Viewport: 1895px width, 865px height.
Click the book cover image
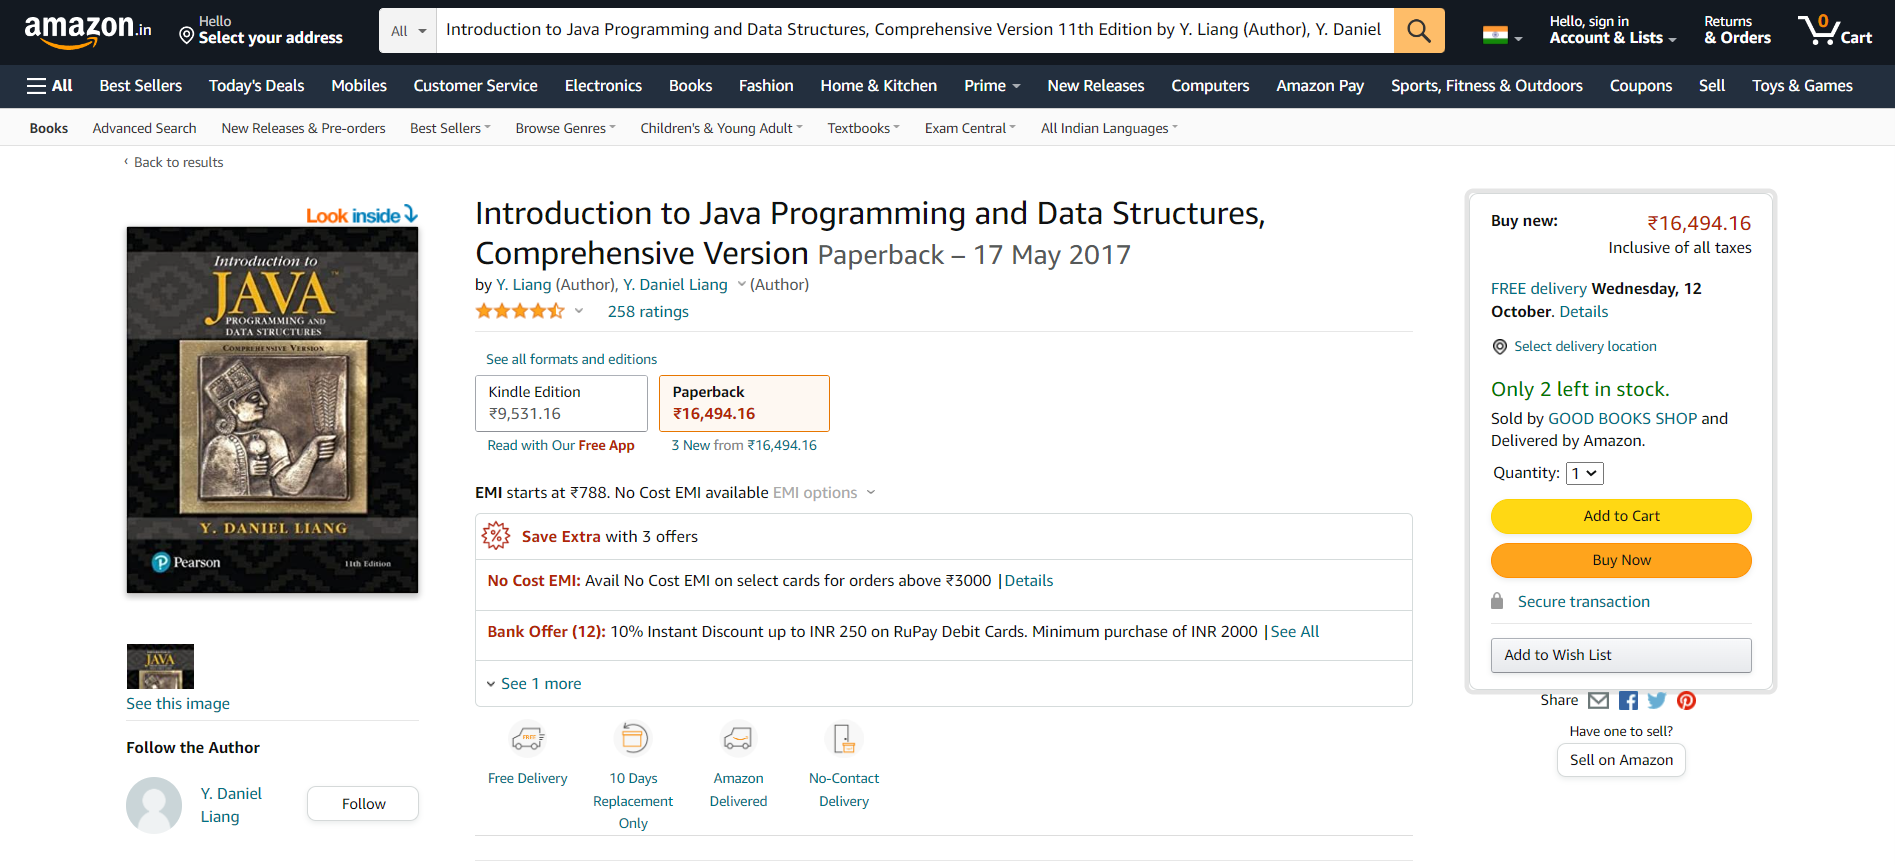click(x=272, y=410)
